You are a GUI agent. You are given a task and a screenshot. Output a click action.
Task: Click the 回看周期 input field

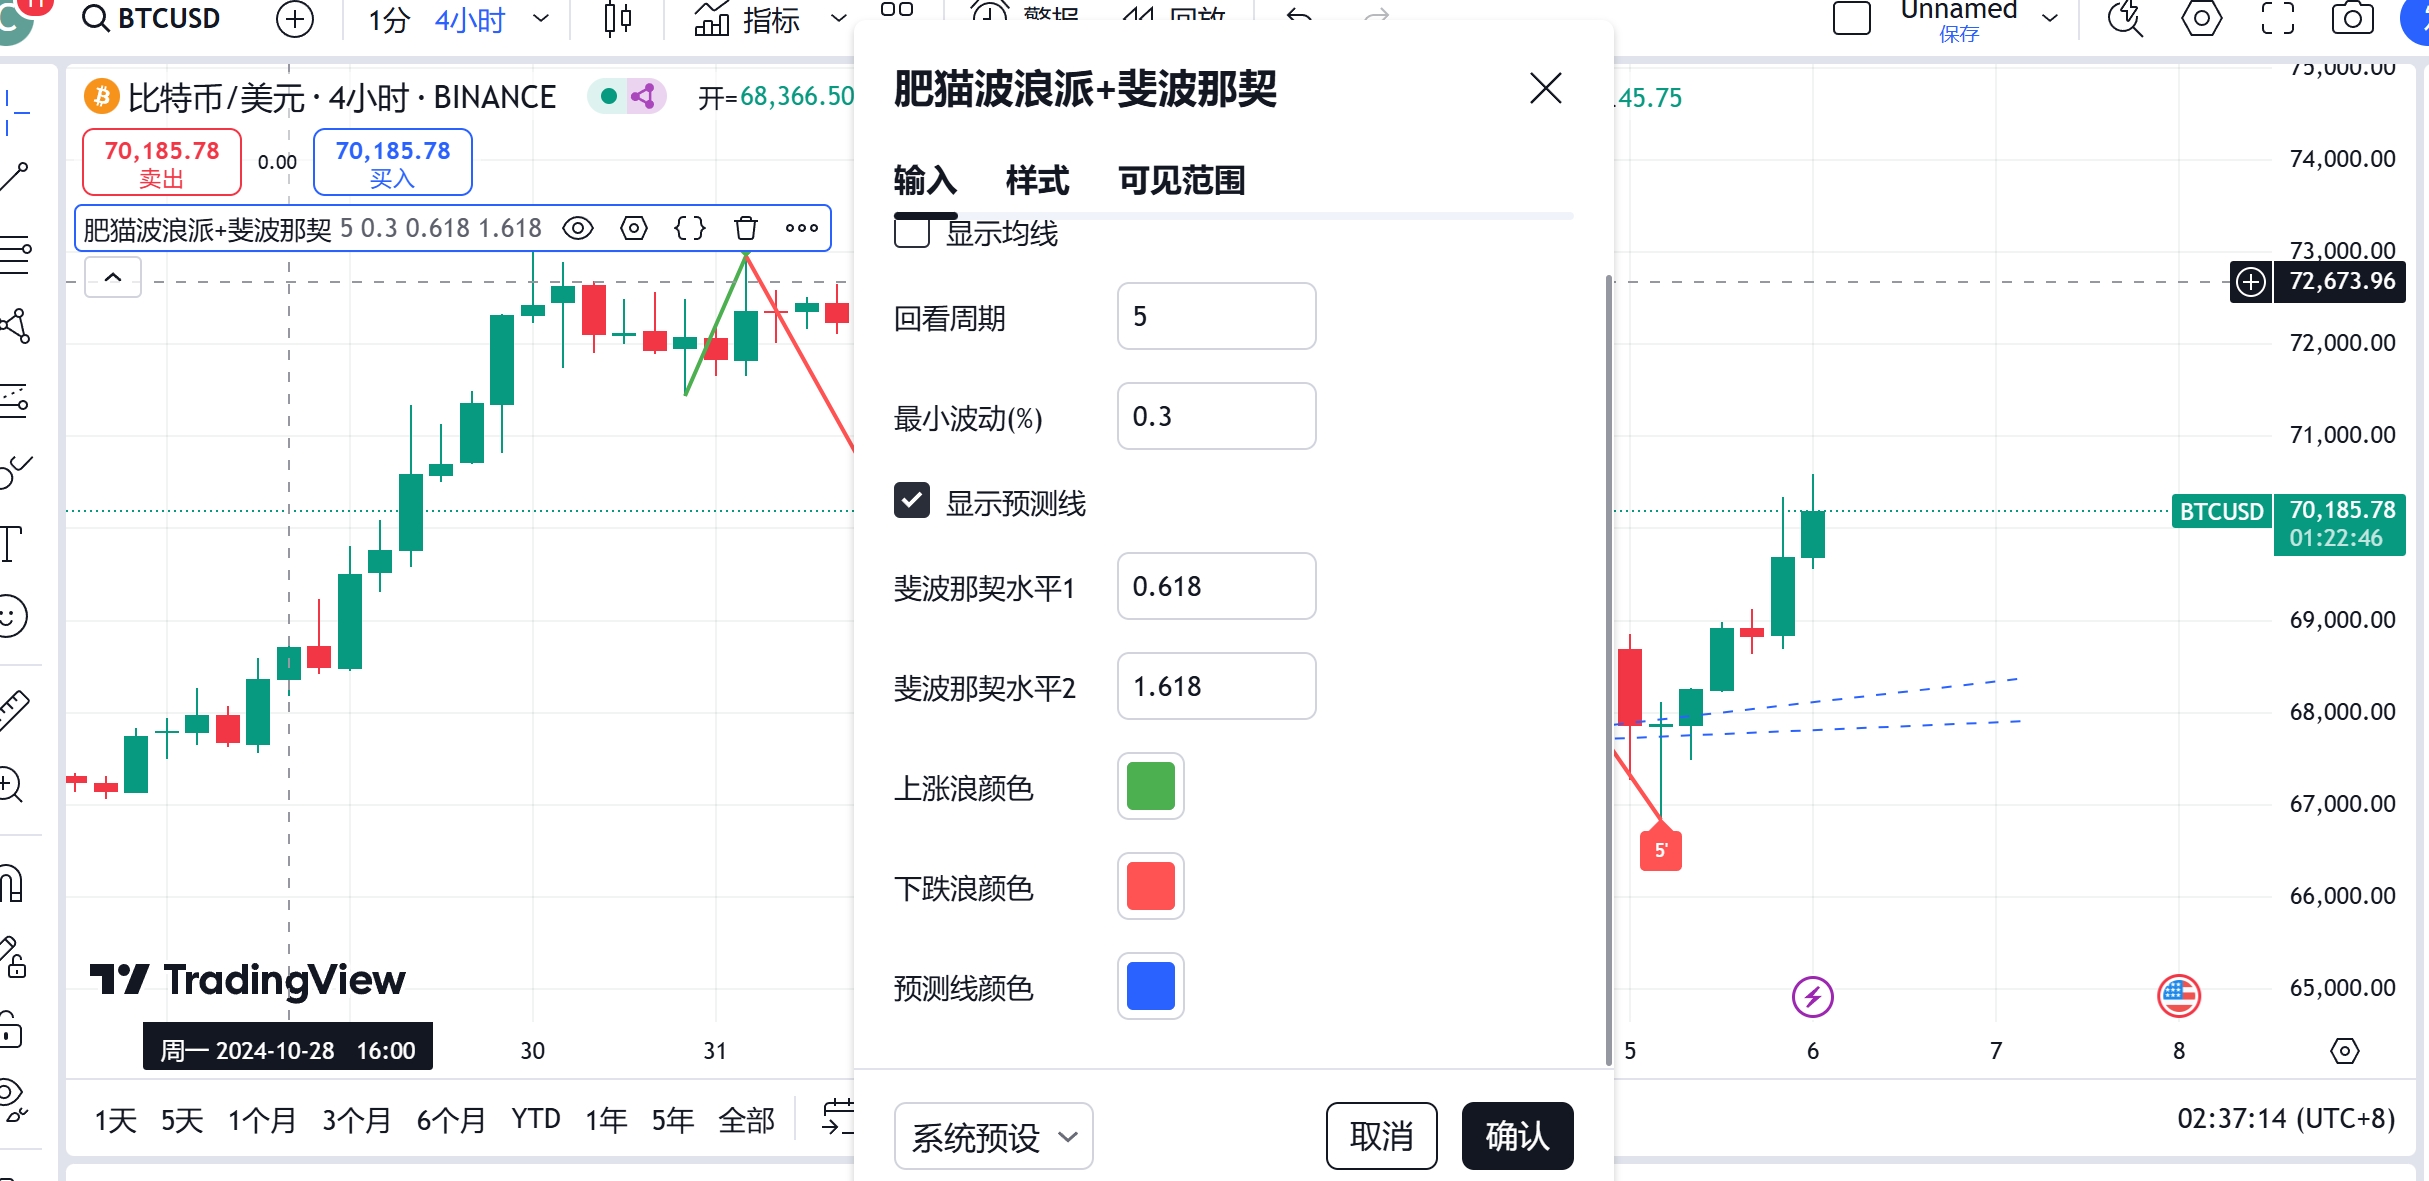(1216, 316)
